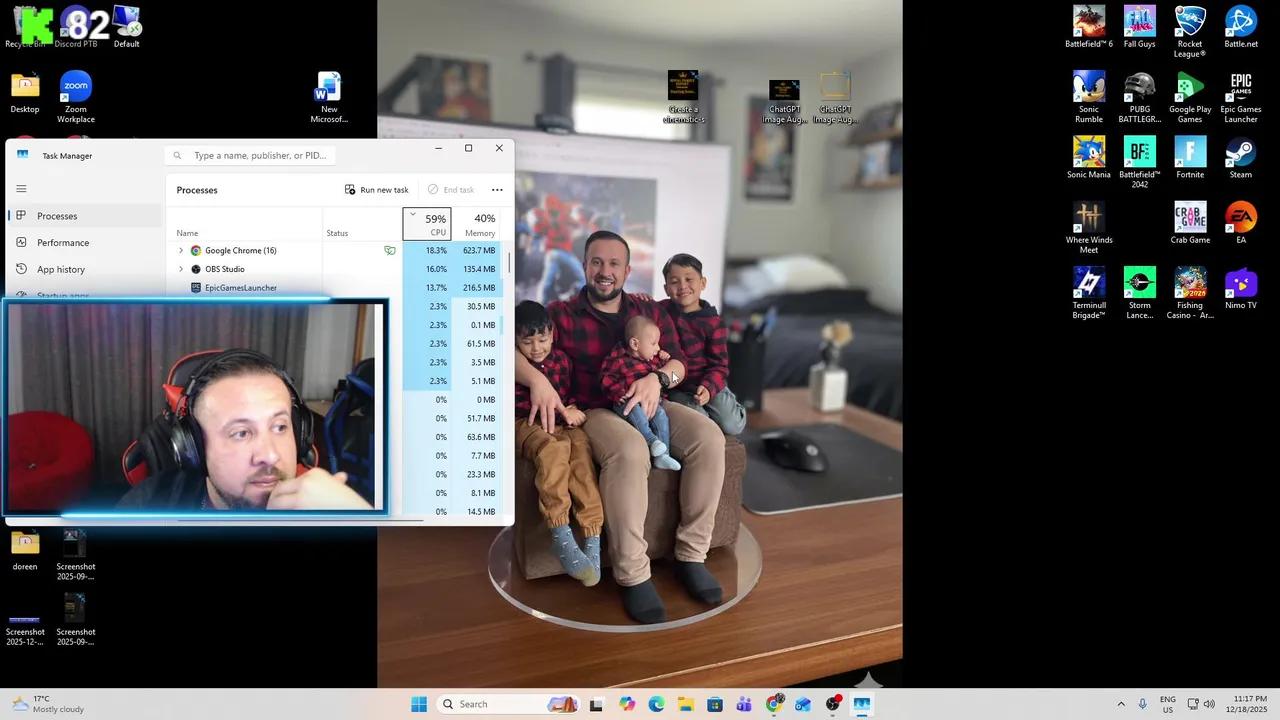This screenshot has width=1280, height=720.
Task: Open File Explorer from the taskbar
Action: (x=685, y=704)
